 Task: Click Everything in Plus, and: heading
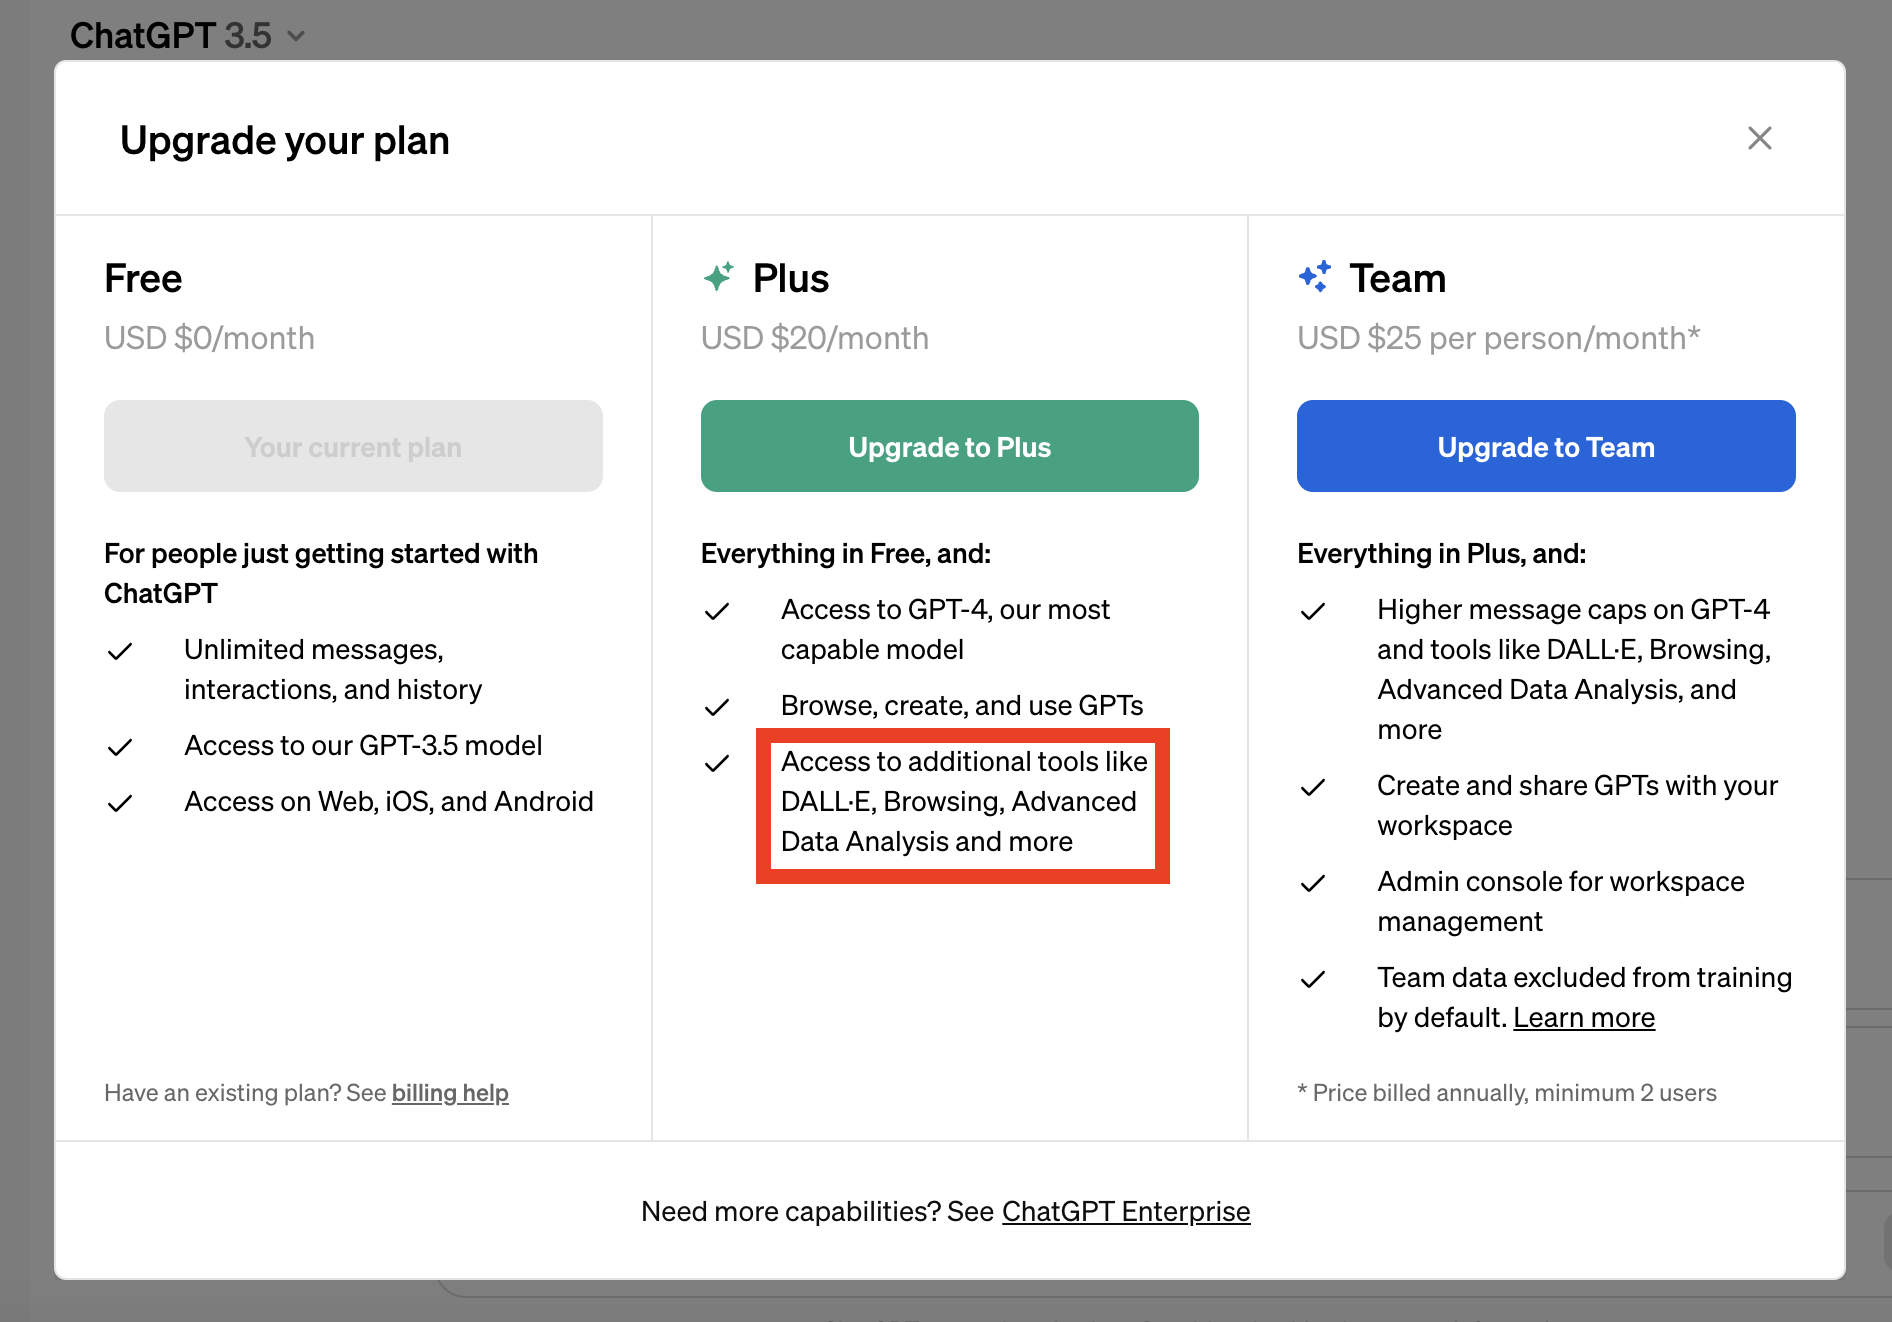coord(1442,554)
